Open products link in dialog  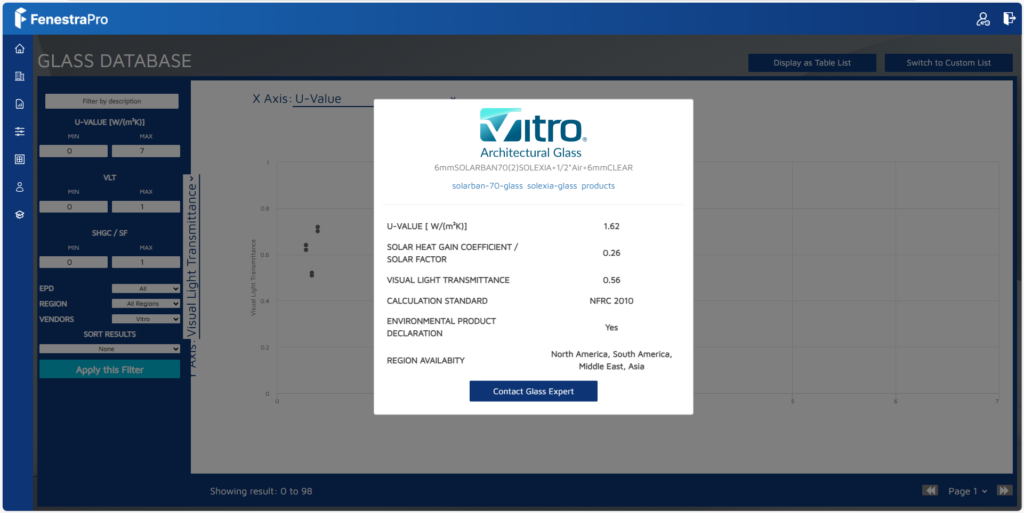(x=598, y=186)
